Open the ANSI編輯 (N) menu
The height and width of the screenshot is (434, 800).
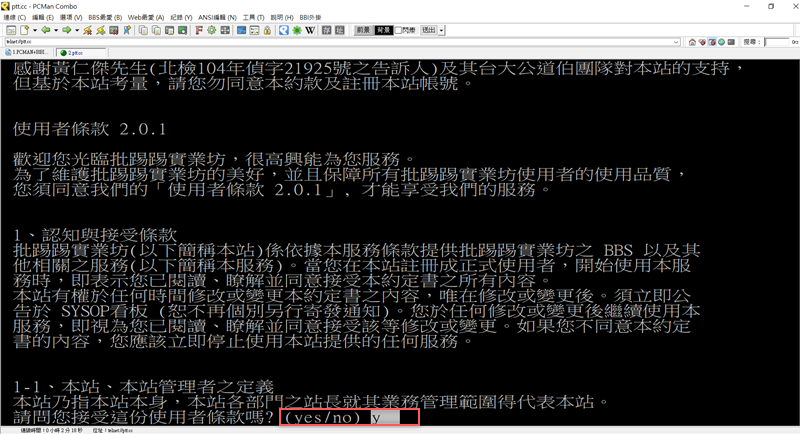217,17
